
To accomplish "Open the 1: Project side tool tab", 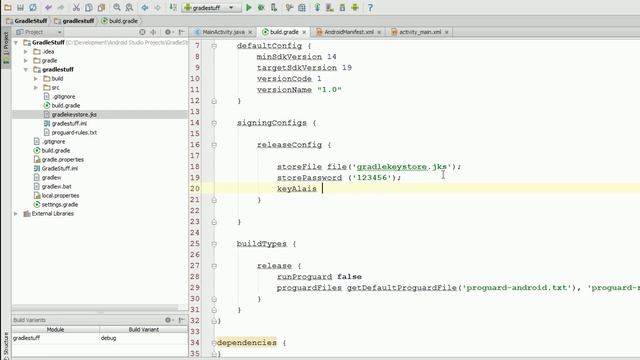I will click(x=6, y=48).
